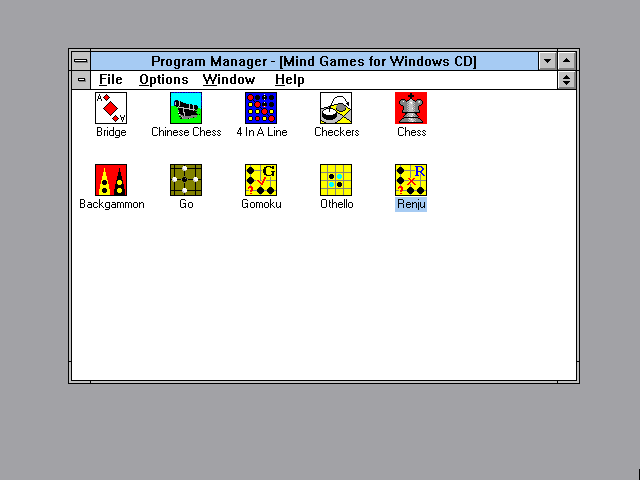Select the Chess king icon
Image resolution: width=640 pixels, height=480 pixels.
tap(411, 108)
